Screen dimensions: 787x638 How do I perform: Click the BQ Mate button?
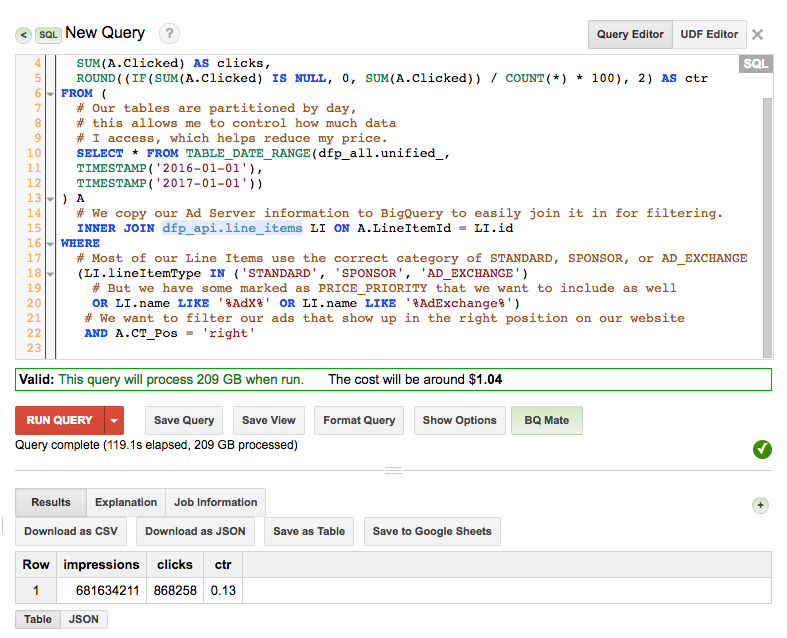coord(547,420)
